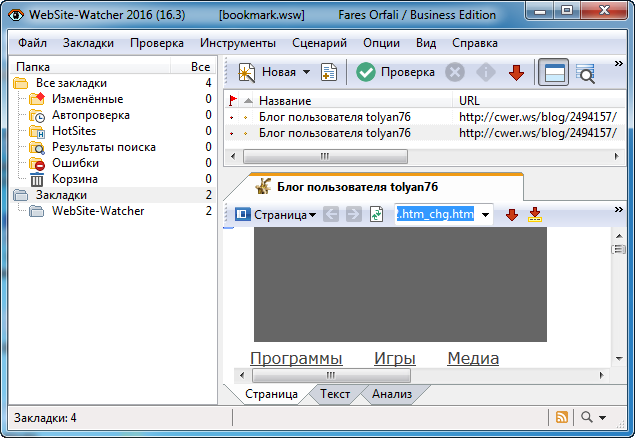Click the red flag column header

pyautogui.click(x=233, y=101)
